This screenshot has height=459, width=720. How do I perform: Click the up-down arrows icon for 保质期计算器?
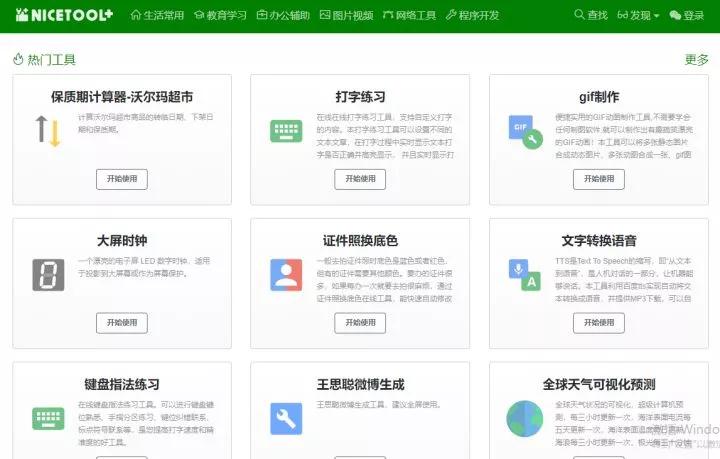click(48, 131)
